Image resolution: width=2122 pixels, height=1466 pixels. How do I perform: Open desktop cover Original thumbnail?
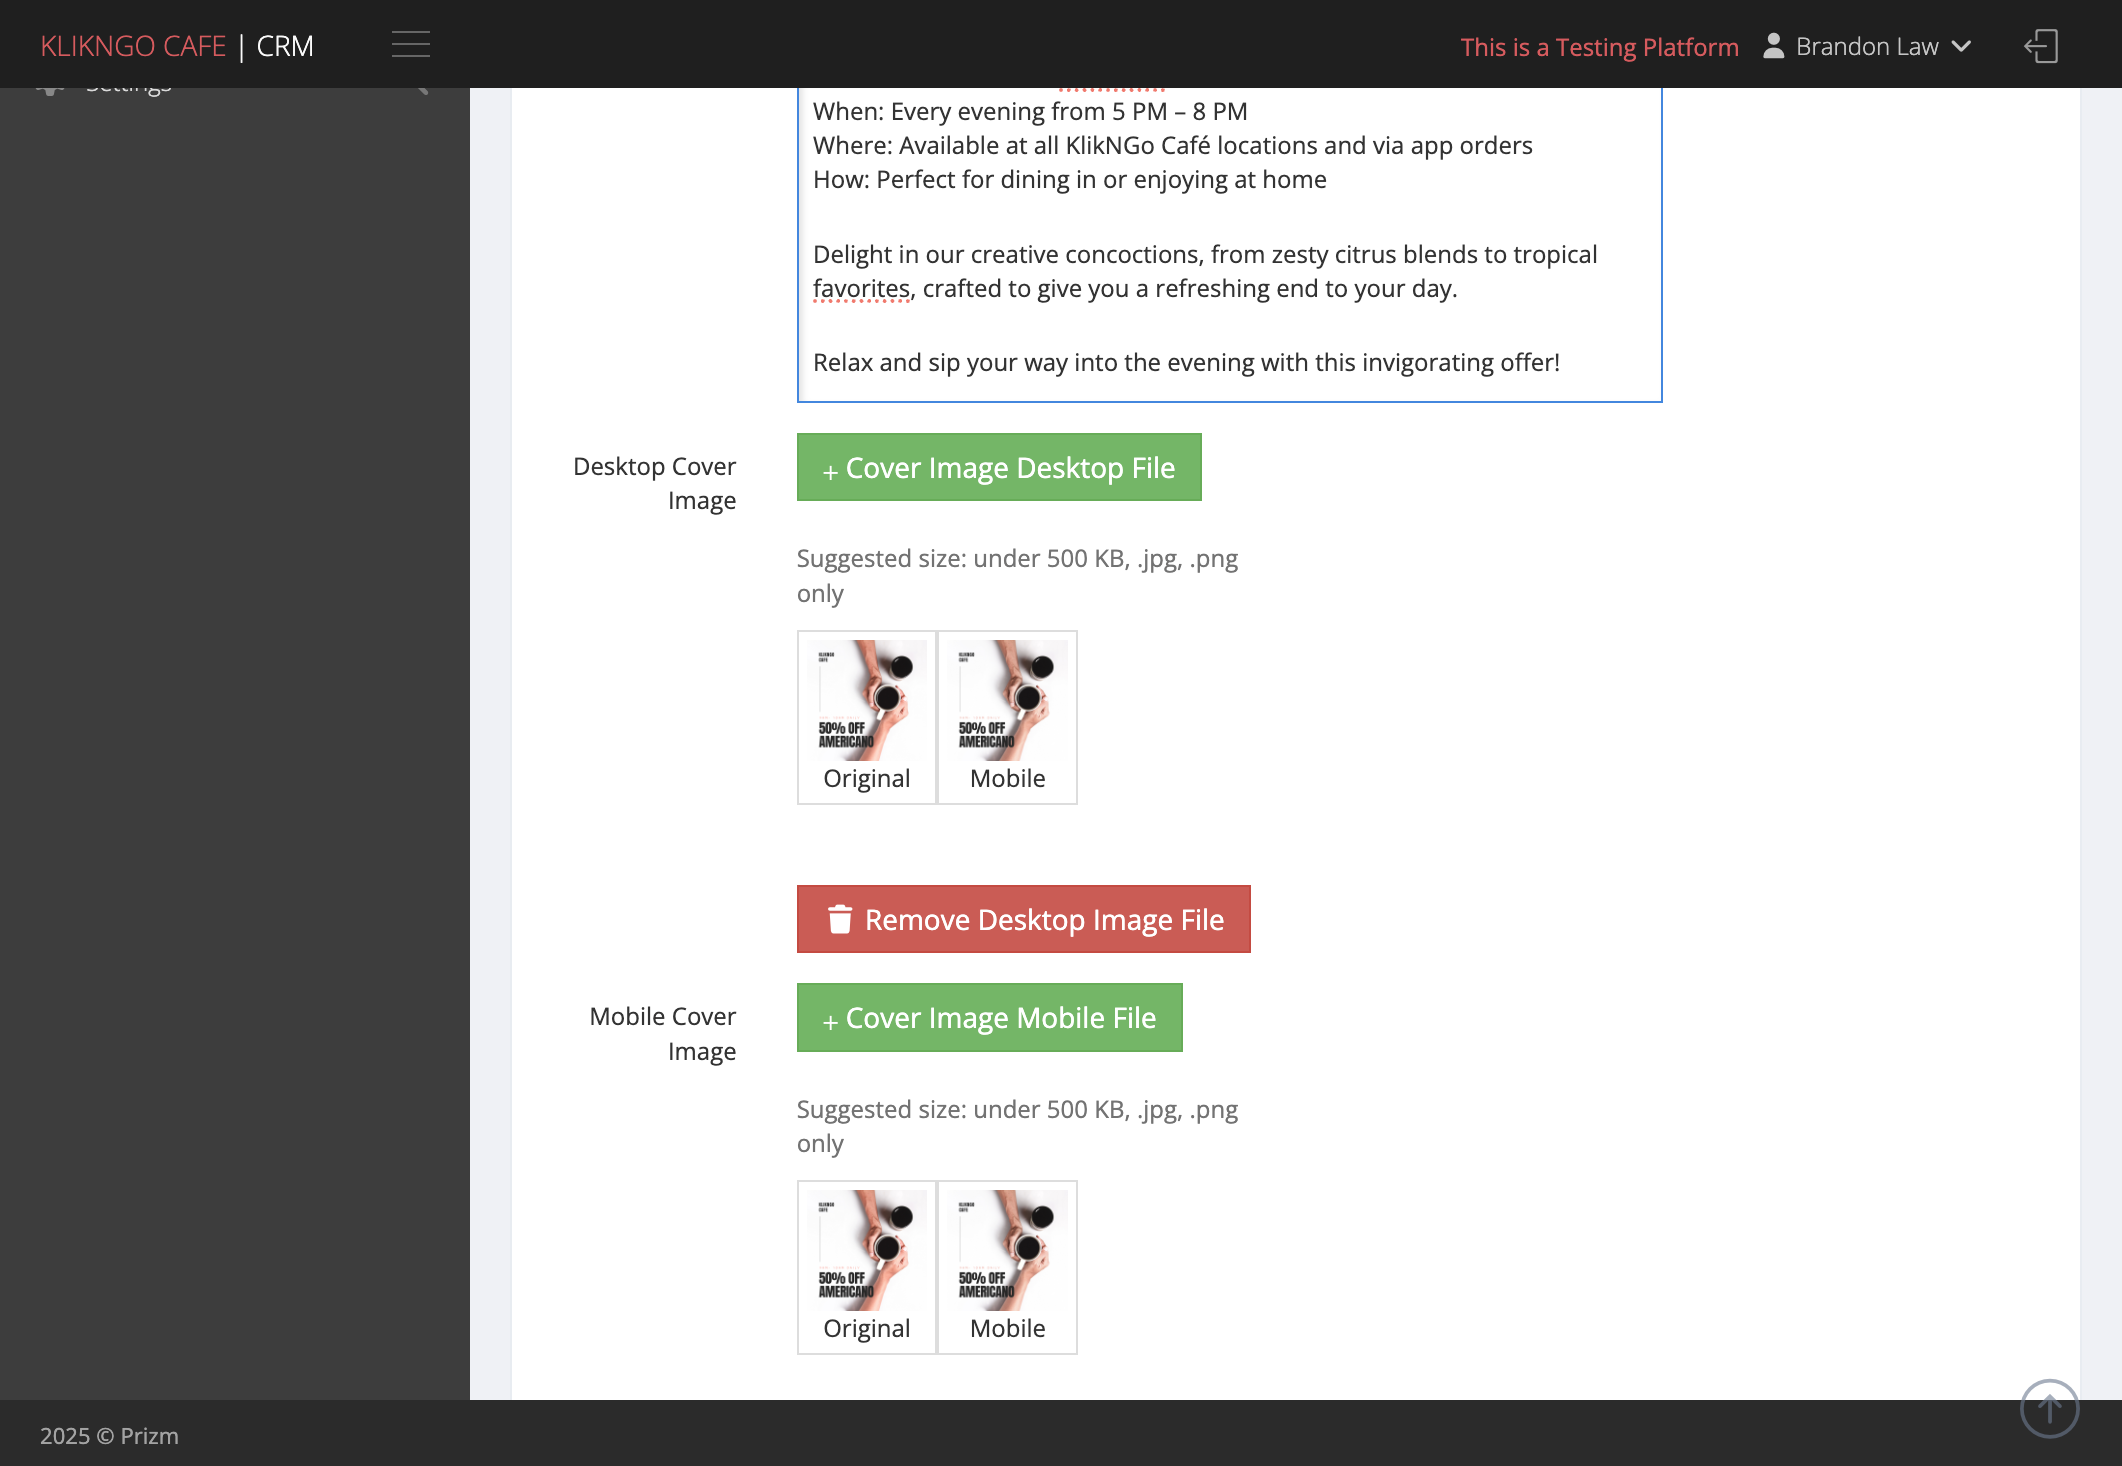tap(867, 717)
